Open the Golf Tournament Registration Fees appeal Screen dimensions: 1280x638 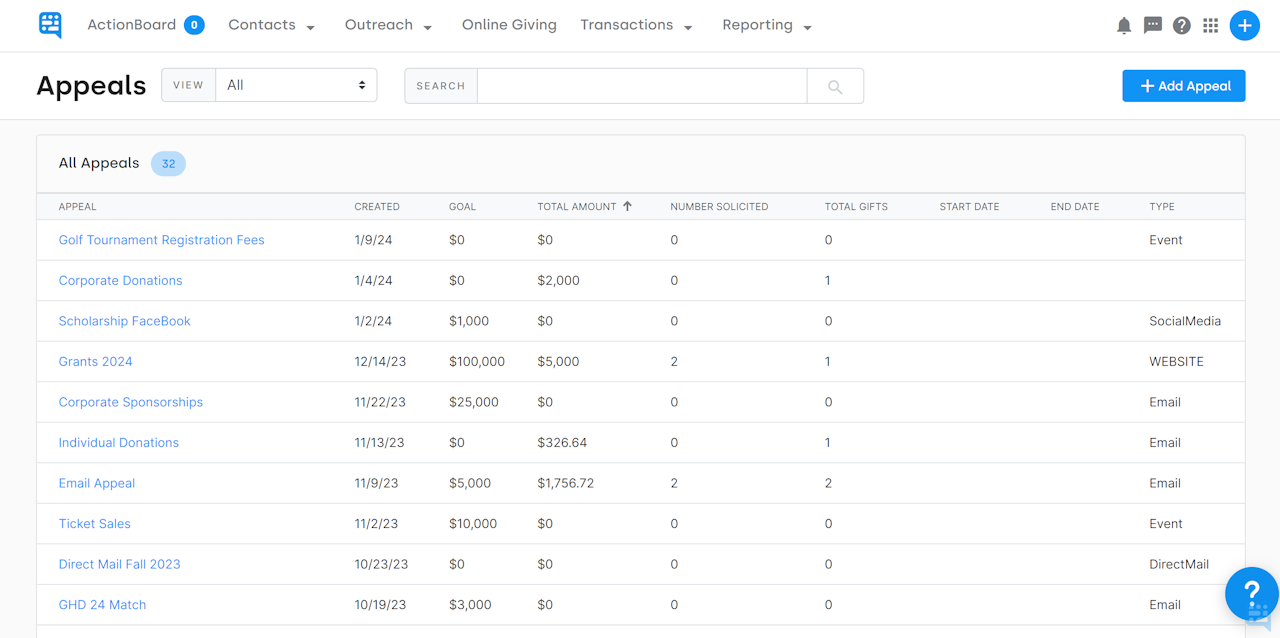pos(161,240)
